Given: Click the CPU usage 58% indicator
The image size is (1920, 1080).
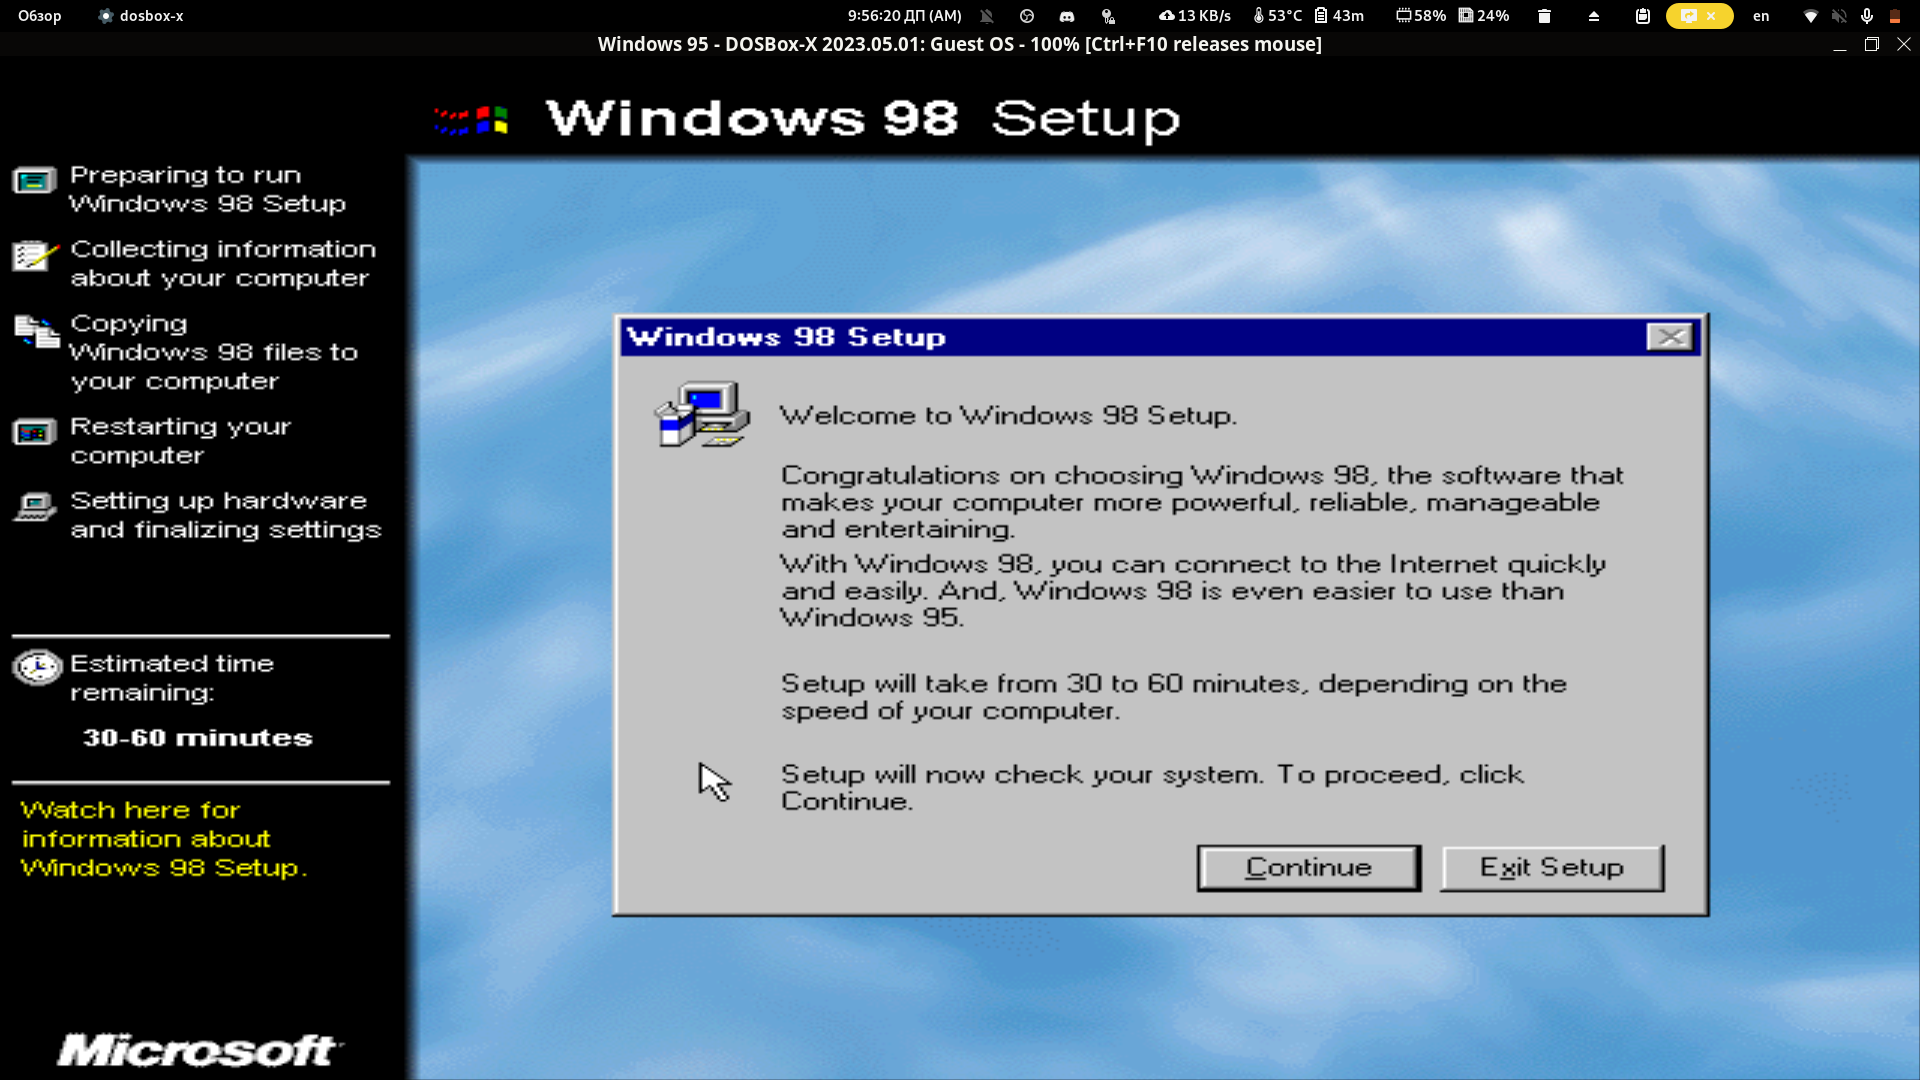Looking at the screenshot, I should [x=1421, y=16].
